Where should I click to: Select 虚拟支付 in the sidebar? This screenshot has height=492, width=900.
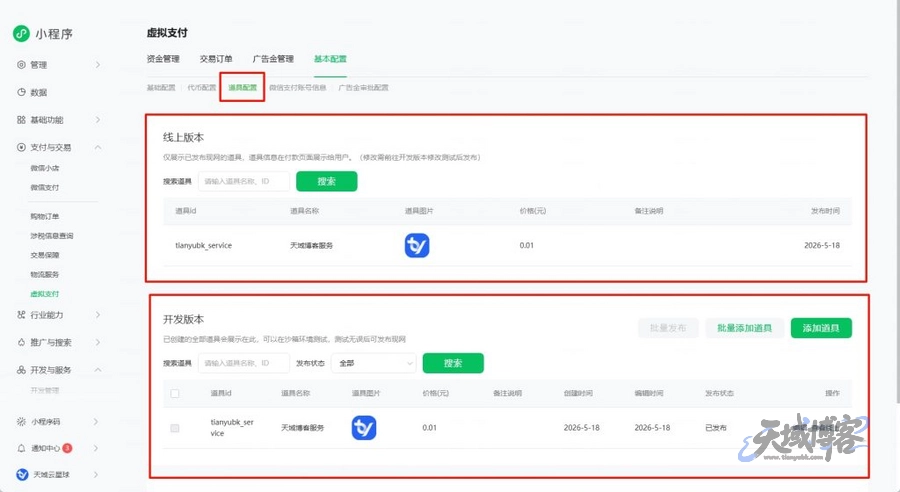pos(45,293)
